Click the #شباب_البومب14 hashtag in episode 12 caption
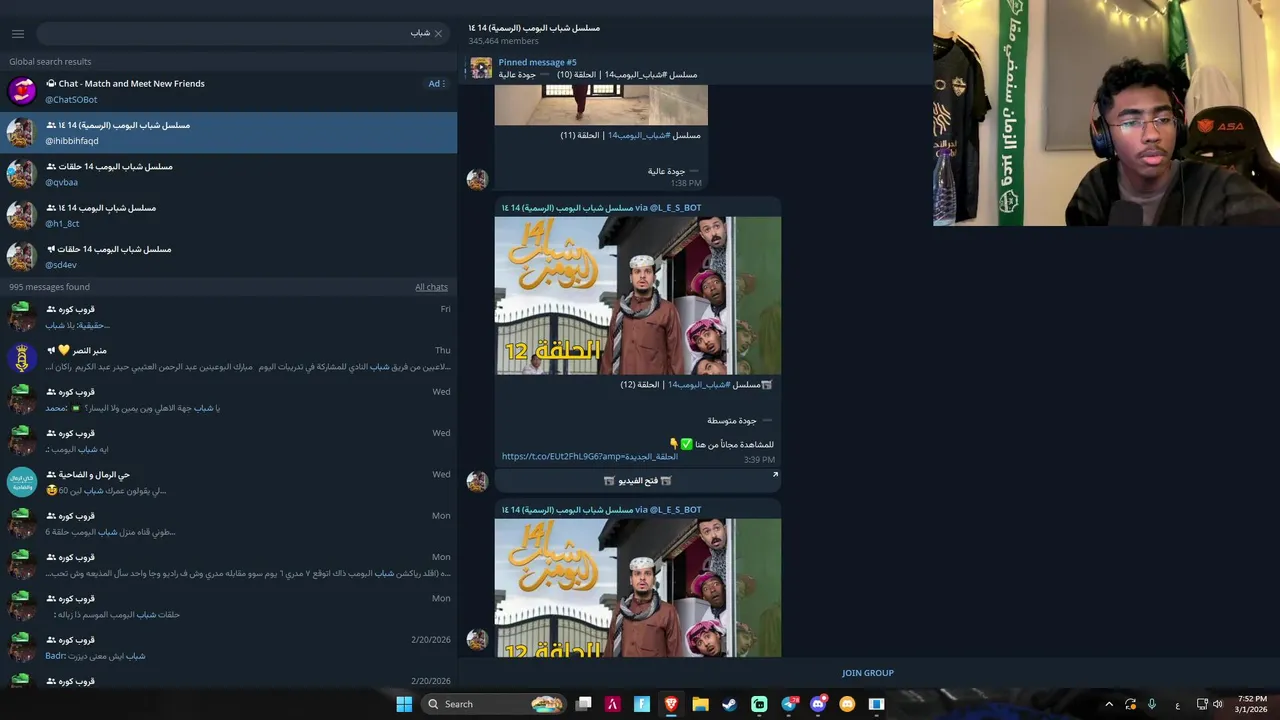The width and height of the screenshot is (1280, 720). 697,385
